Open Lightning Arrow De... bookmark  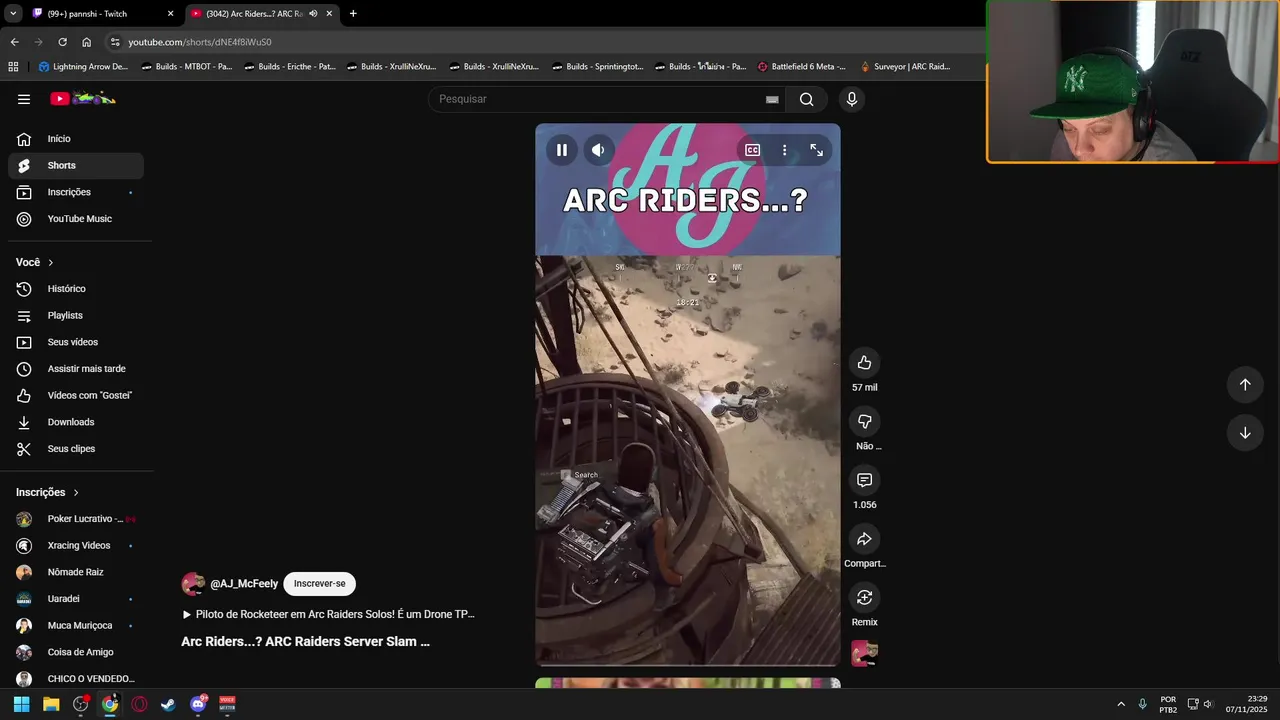pos(83,67)
